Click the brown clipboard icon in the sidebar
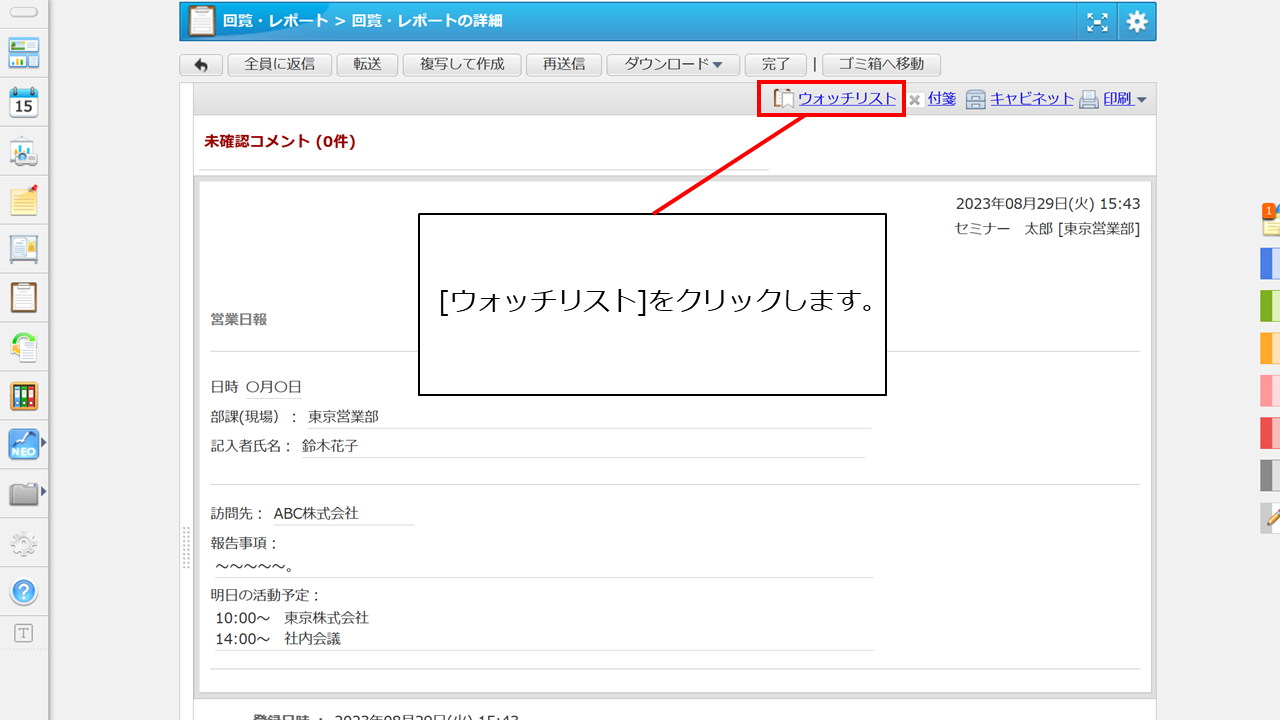The image size is (1280, 720). click(24, 298)
